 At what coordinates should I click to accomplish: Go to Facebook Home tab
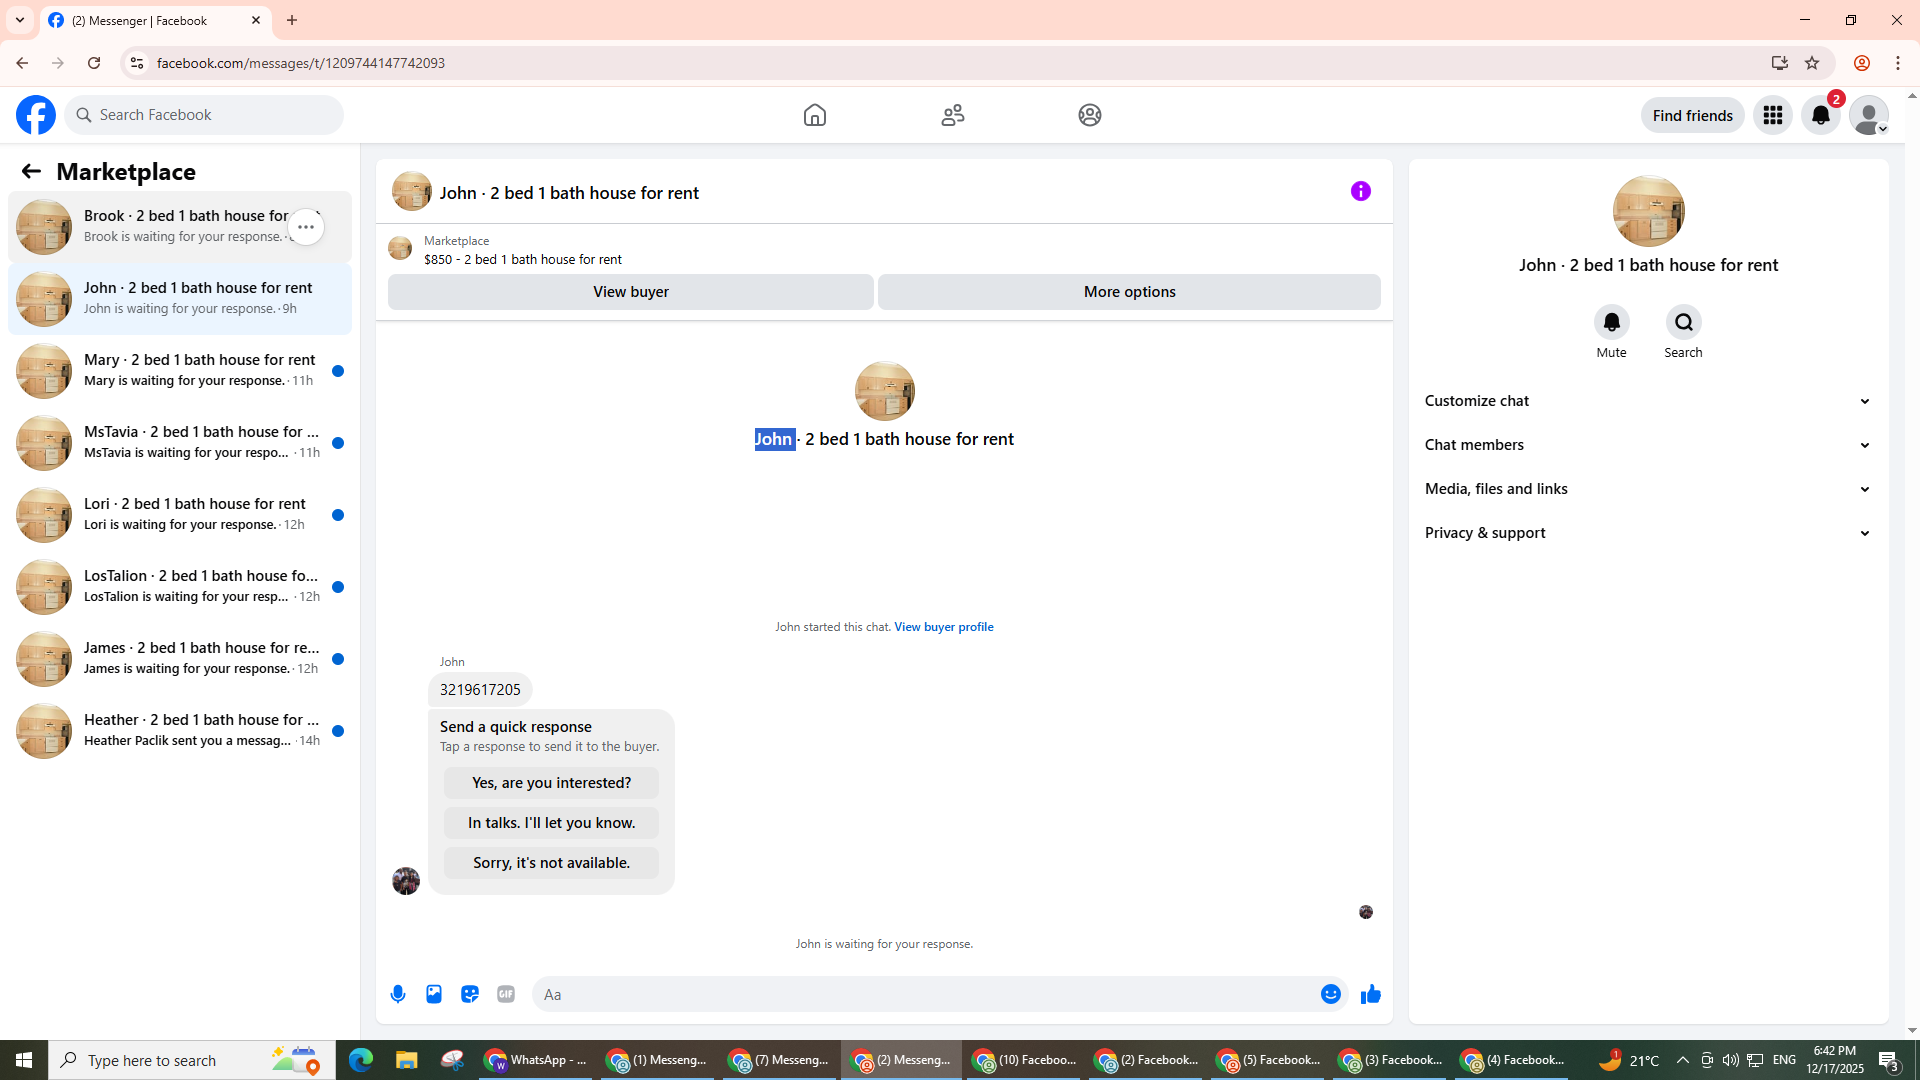814,115
